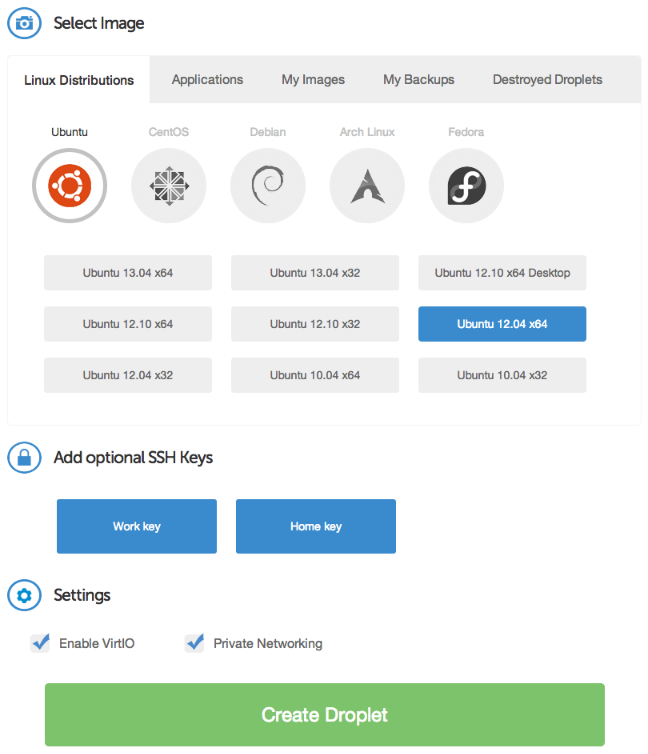Open the Destroyed Droplets tab
This screenshot has height=754, width=648.
point(548,79)
